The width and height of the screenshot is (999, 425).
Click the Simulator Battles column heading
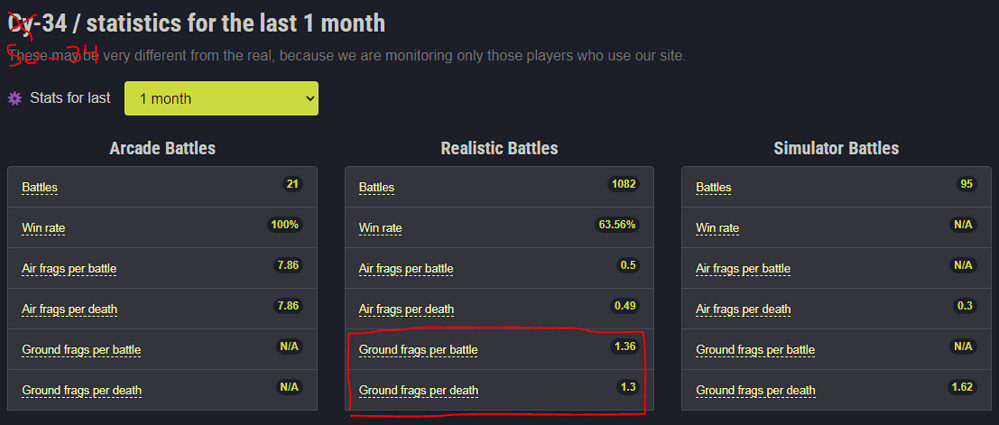click(836, 148)
